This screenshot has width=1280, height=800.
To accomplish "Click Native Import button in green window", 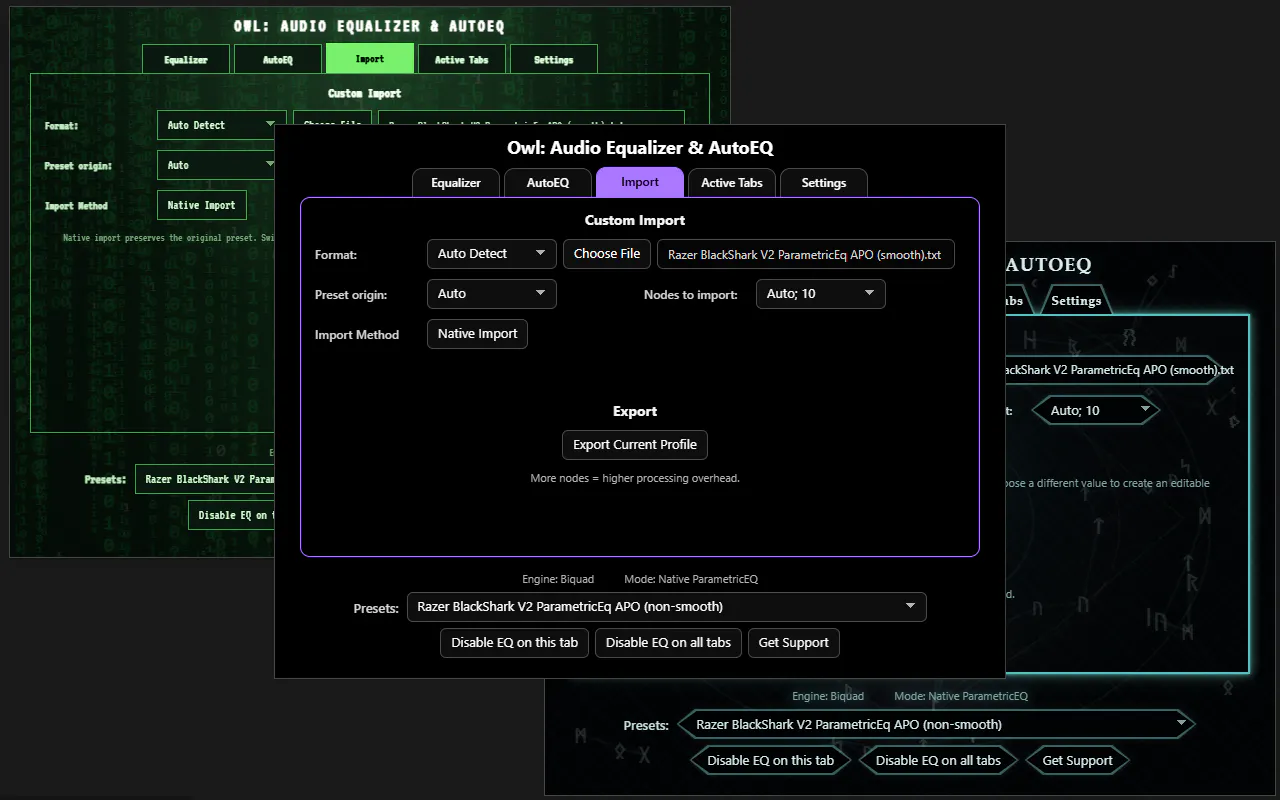I will (x=202, y=205).
